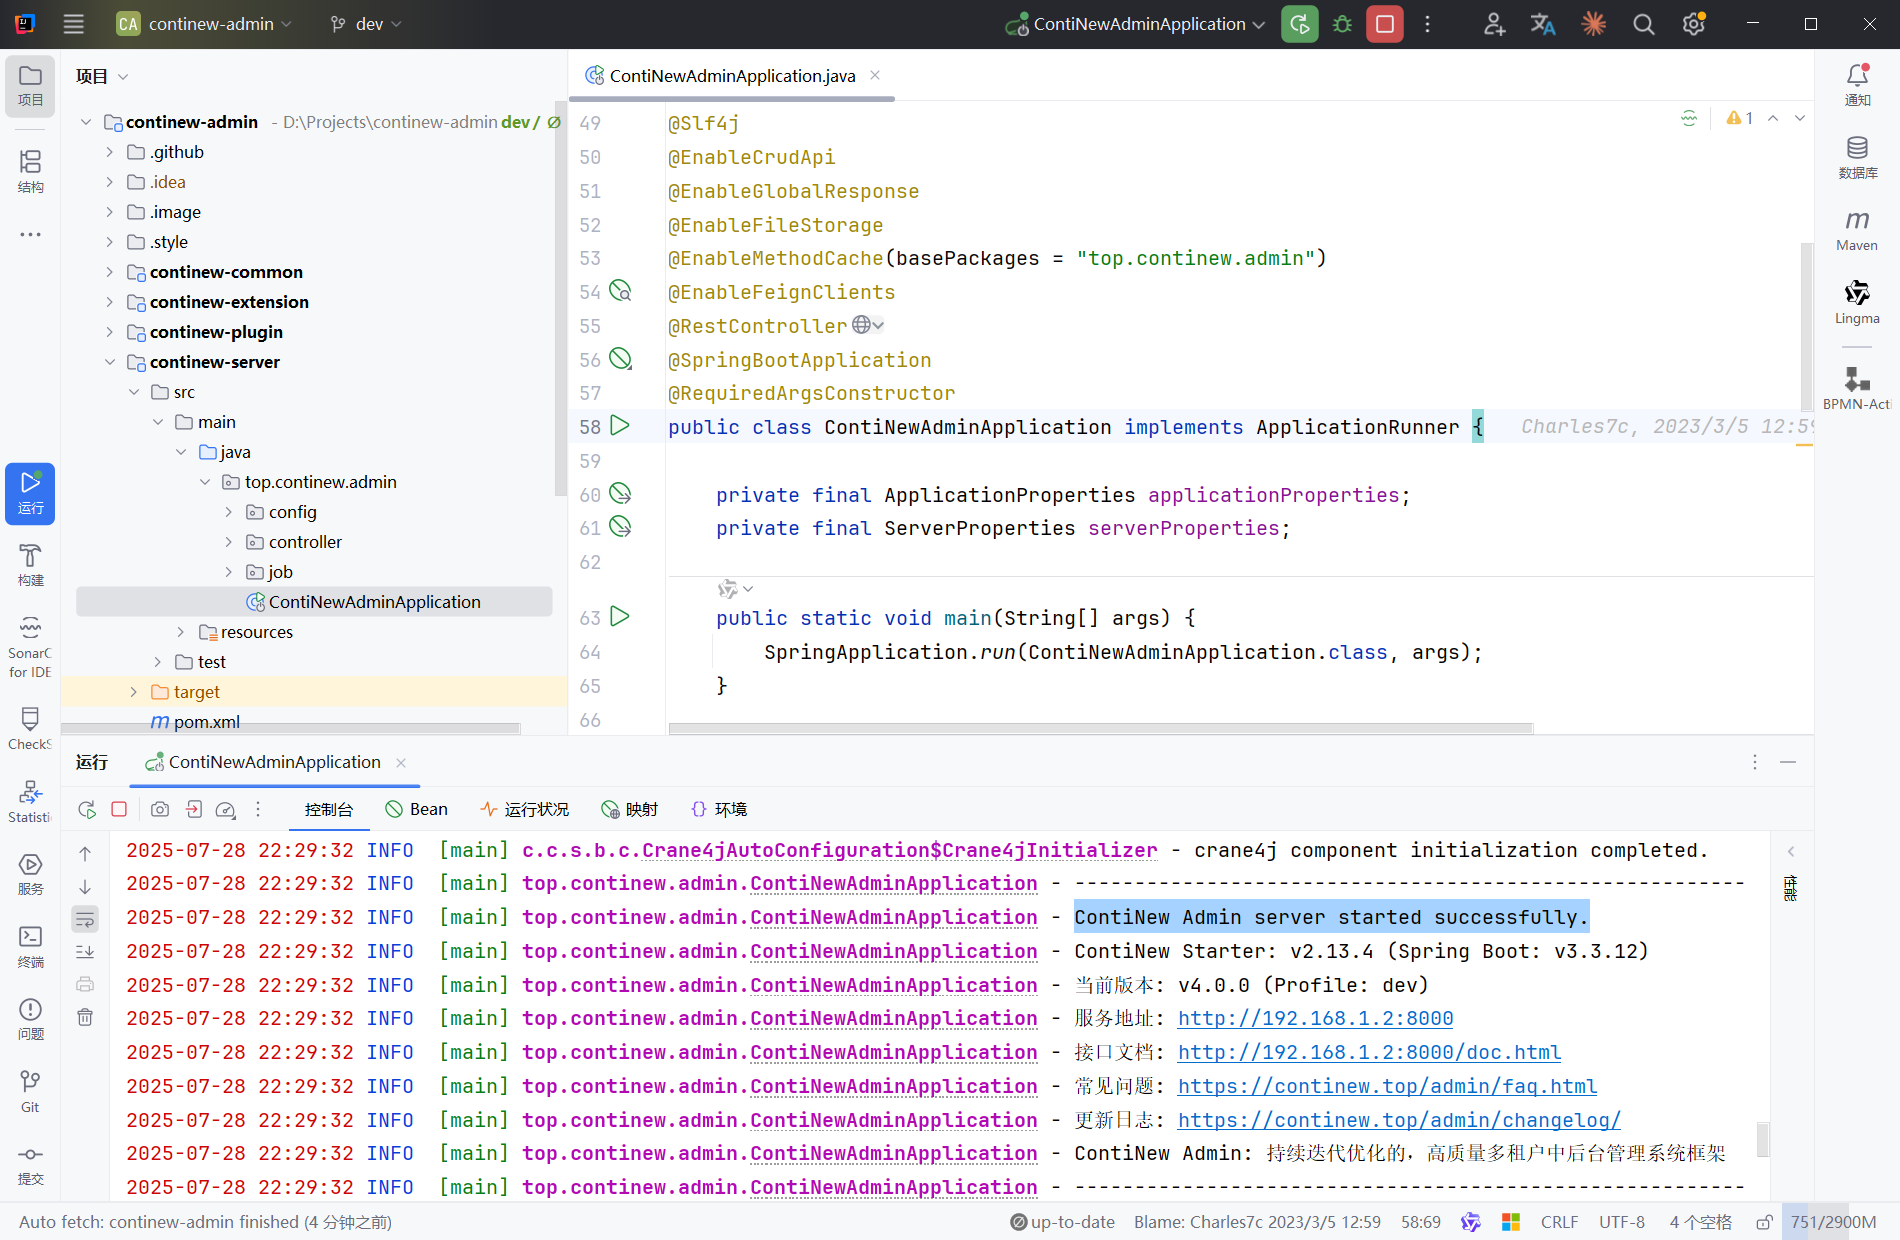
Task: Open the Problems tool window
Action: point(30,1019)
